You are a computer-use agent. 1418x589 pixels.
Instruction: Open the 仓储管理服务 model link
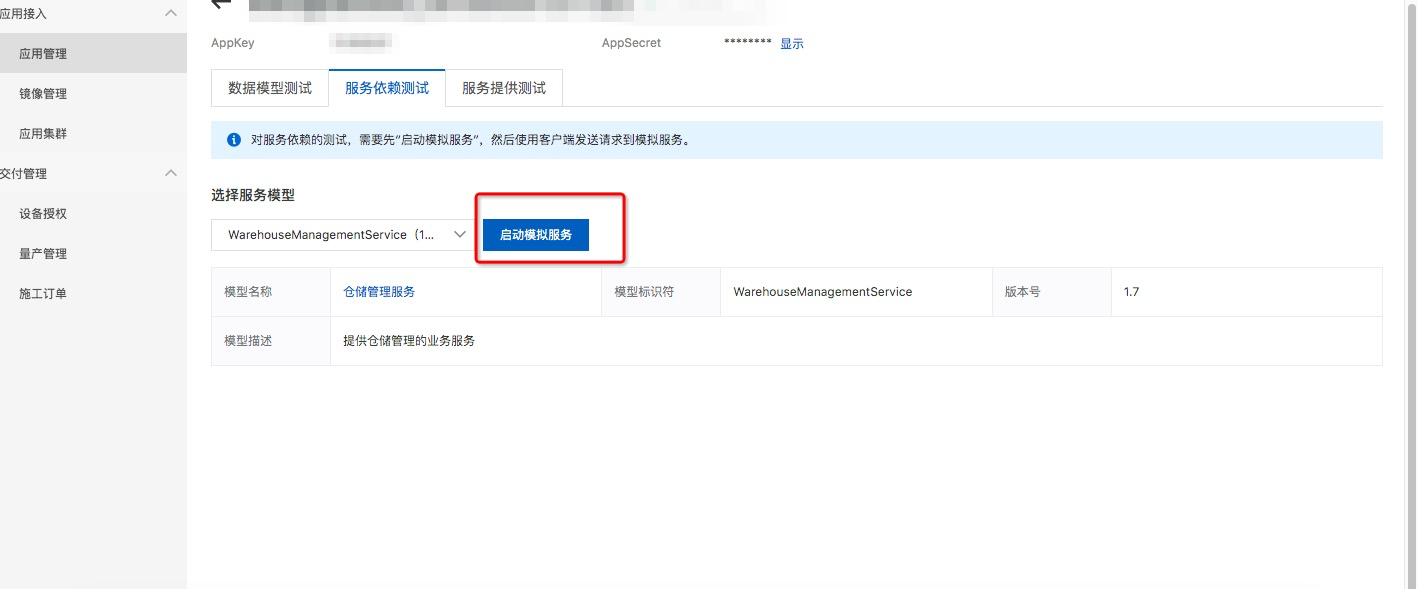coord(379,292)
